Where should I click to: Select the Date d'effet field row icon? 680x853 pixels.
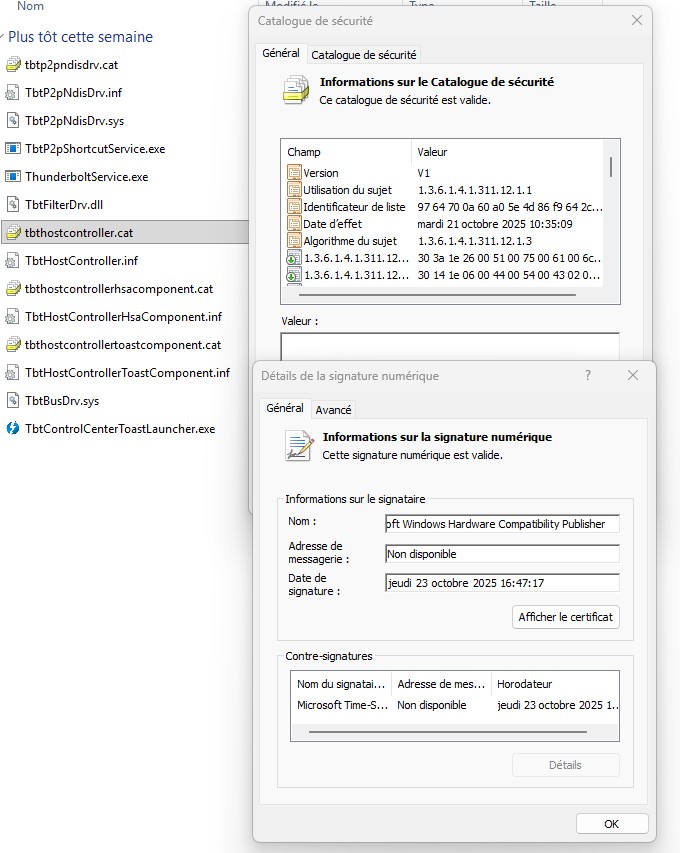click(294, 224)
